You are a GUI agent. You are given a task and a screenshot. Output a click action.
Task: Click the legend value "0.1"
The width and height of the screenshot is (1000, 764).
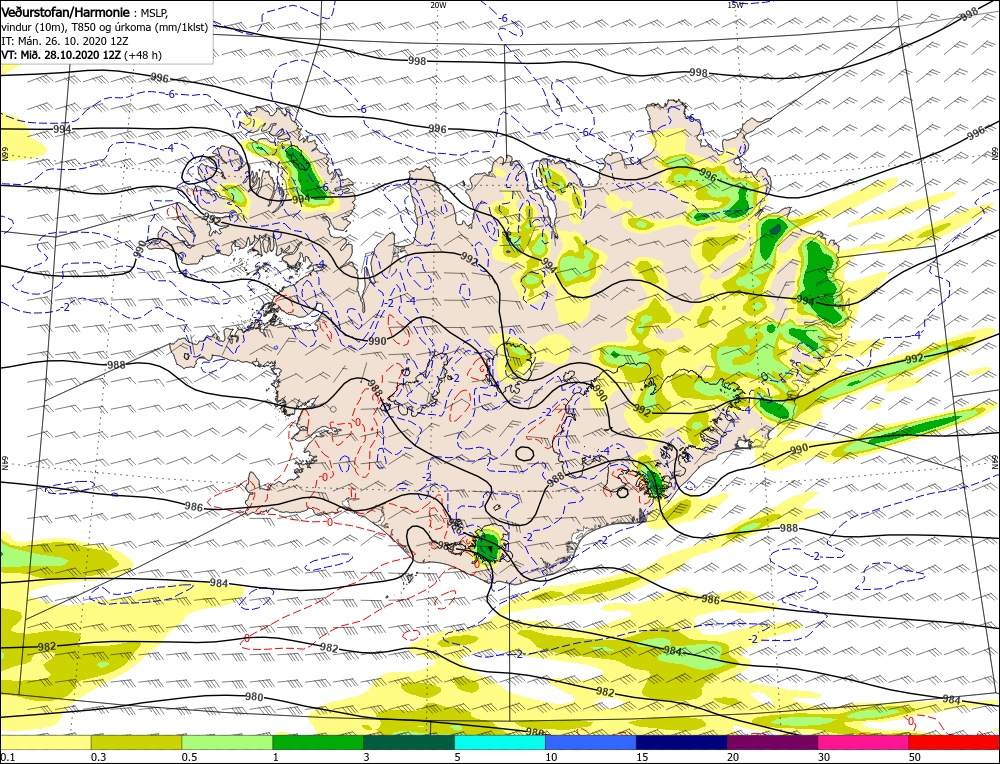pos(7,757)
